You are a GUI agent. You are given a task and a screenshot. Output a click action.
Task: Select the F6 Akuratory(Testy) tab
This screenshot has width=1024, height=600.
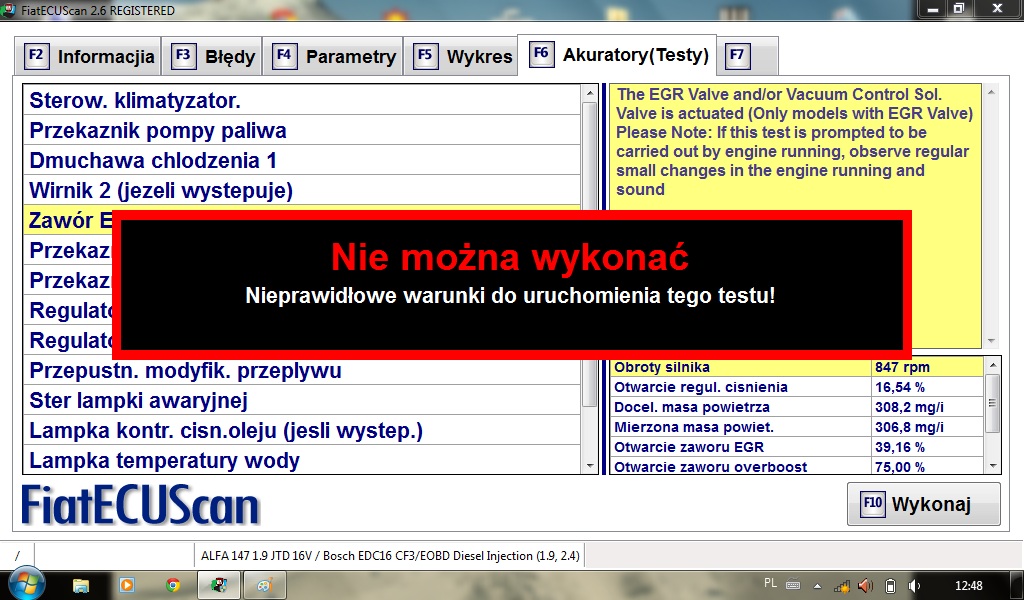[x=617, y=55]
